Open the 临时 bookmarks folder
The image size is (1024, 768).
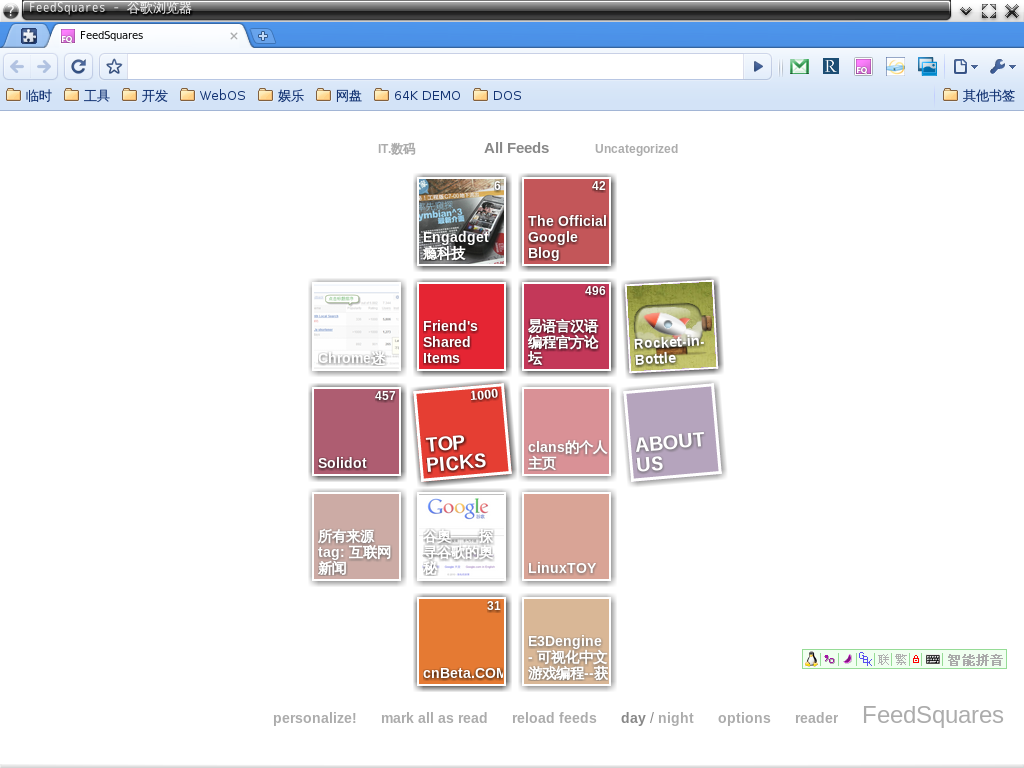click(x=29, y=96)
